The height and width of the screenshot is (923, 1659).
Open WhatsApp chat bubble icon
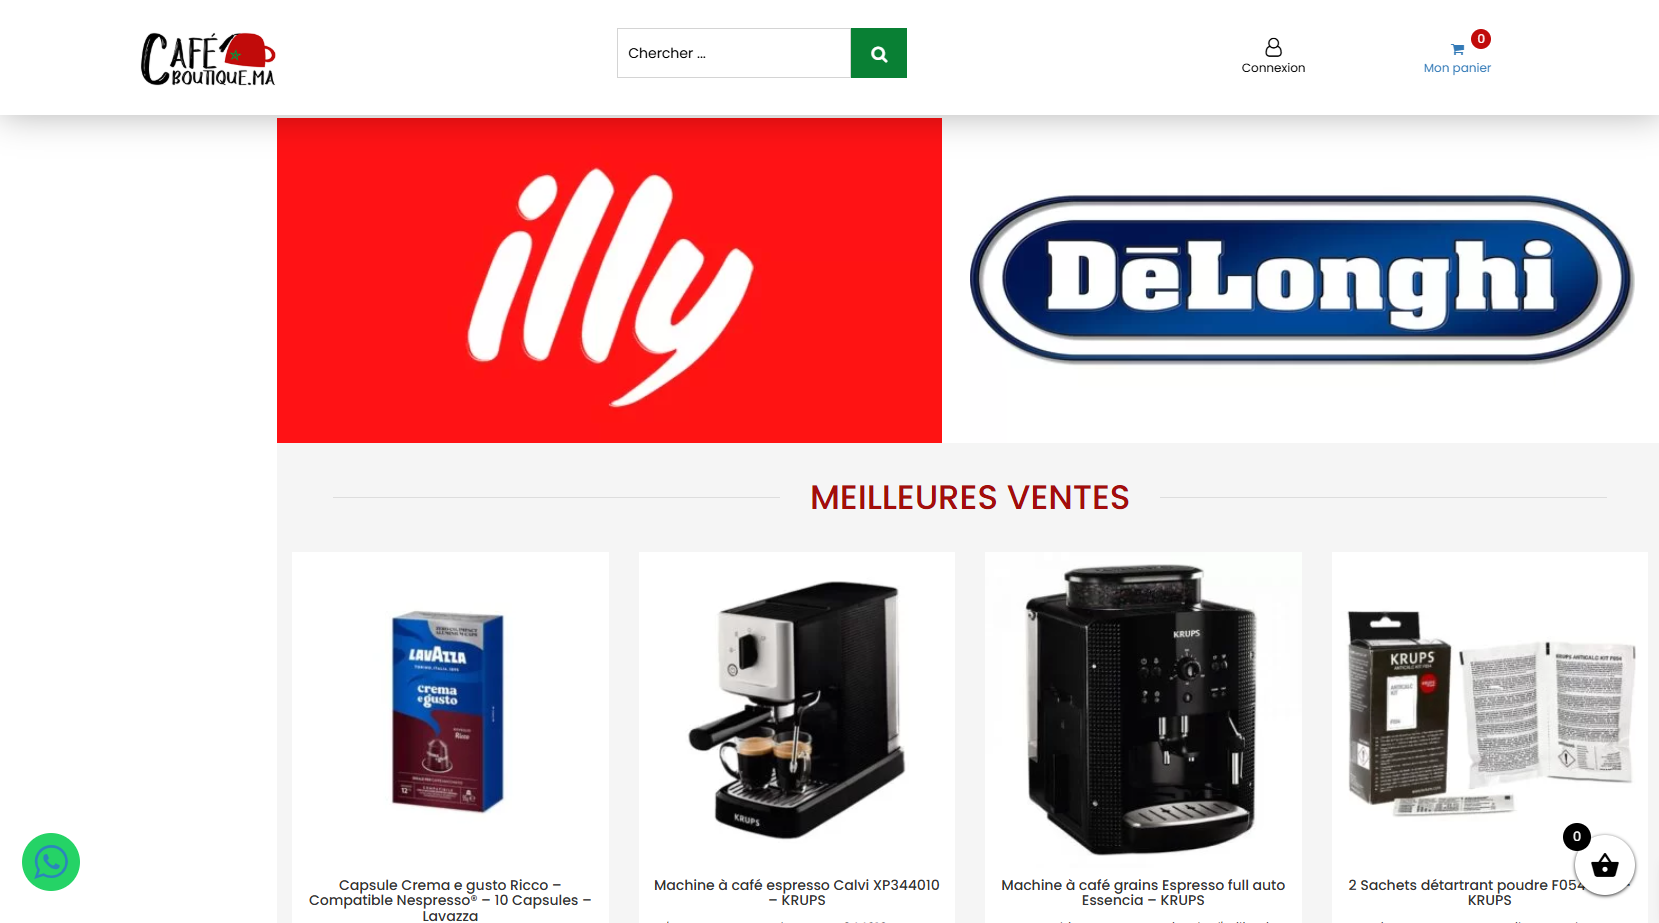tap(51, 862)
